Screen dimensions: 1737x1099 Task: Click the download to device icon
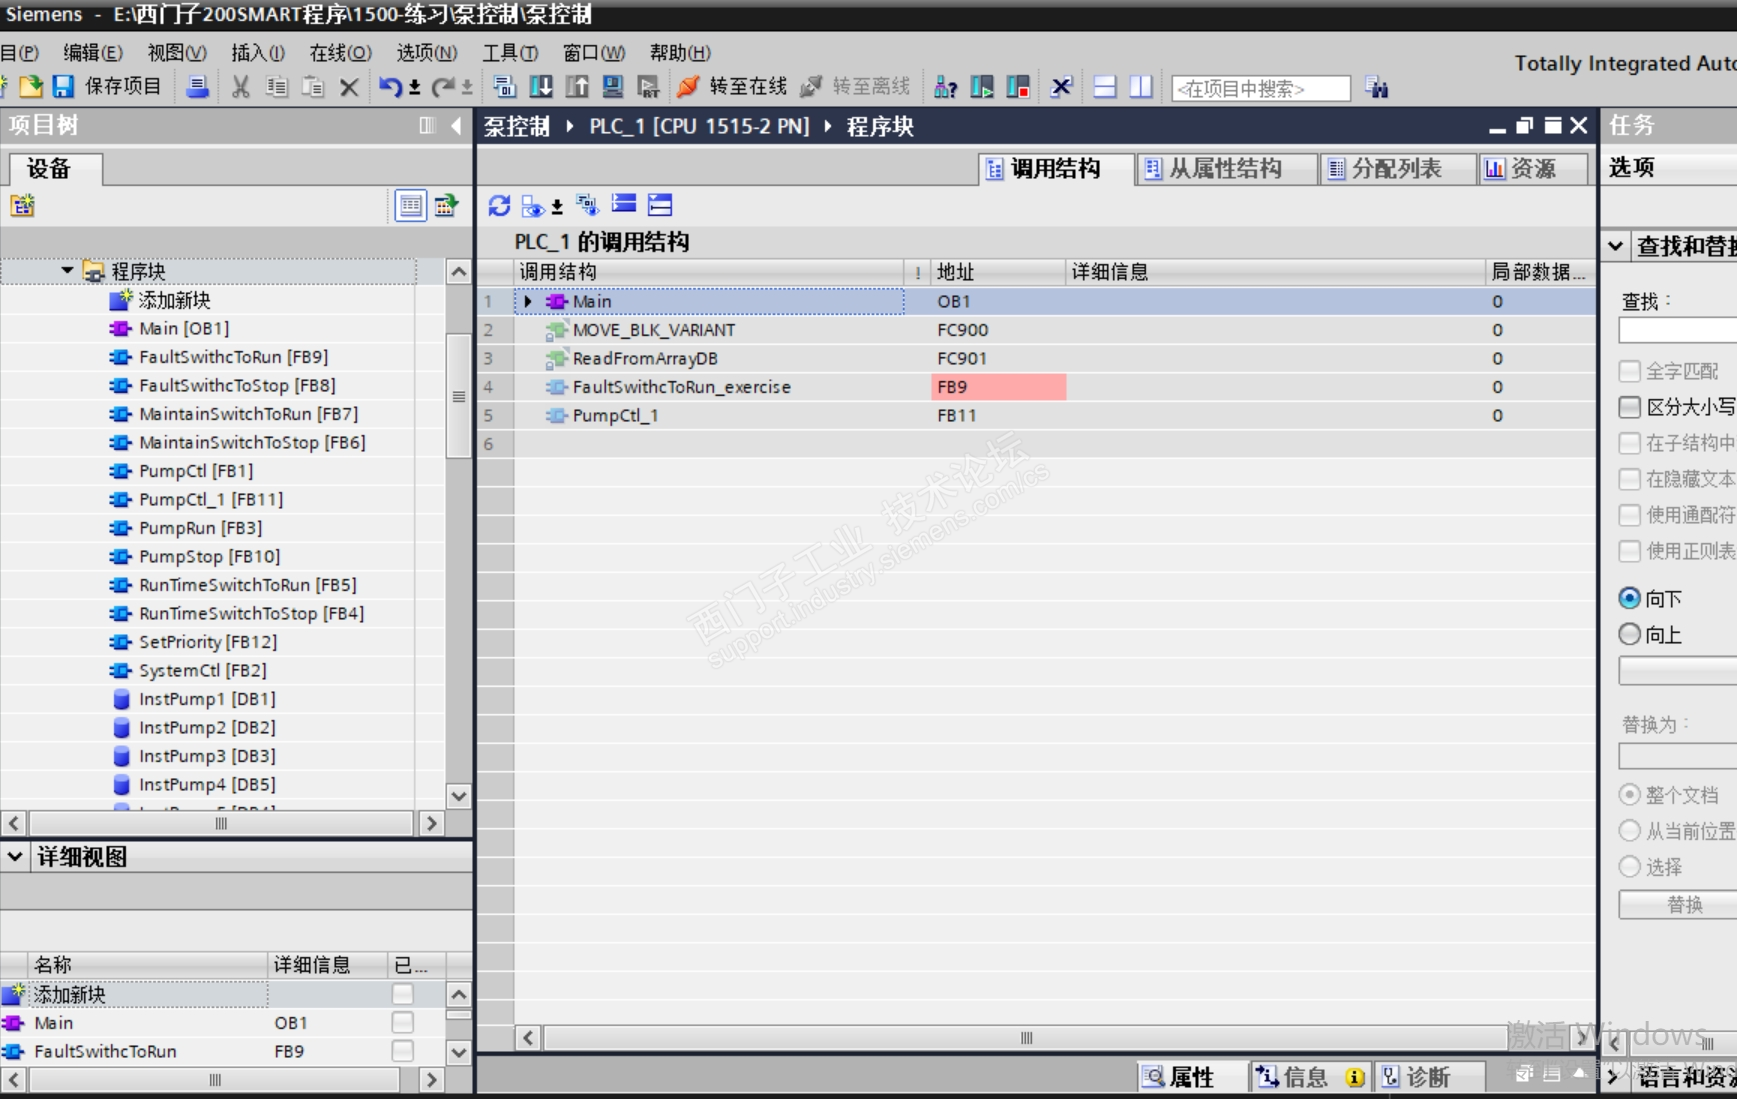(541, 87)
